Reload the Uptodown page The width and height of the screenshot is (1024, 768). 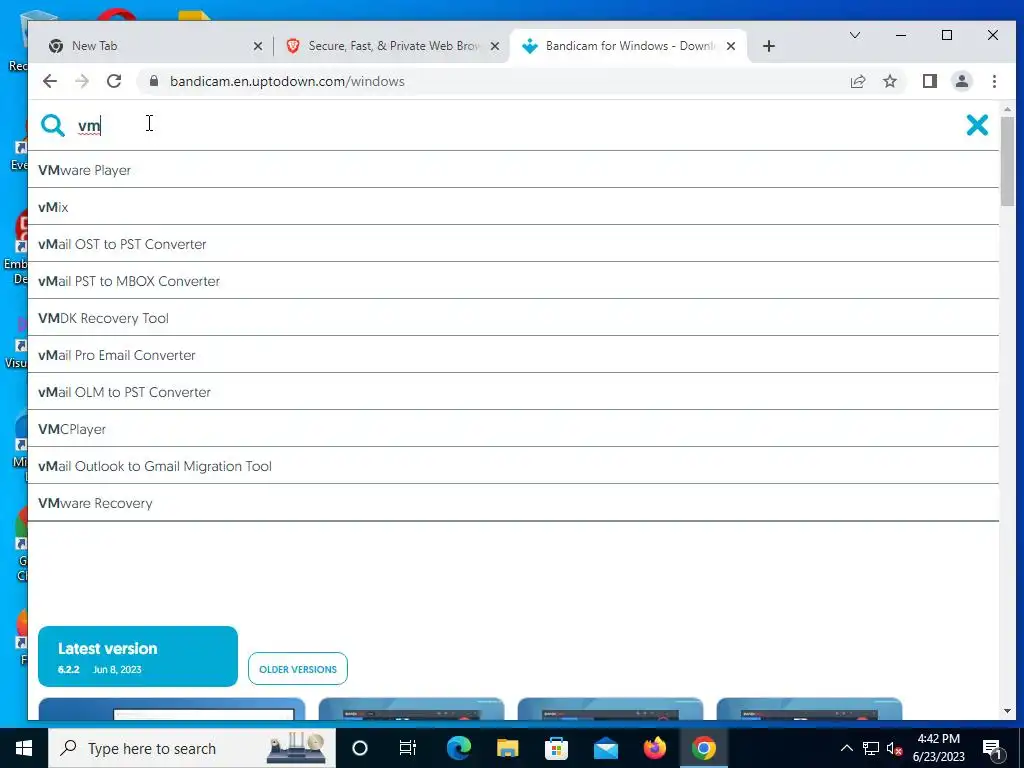click(114, 81)
